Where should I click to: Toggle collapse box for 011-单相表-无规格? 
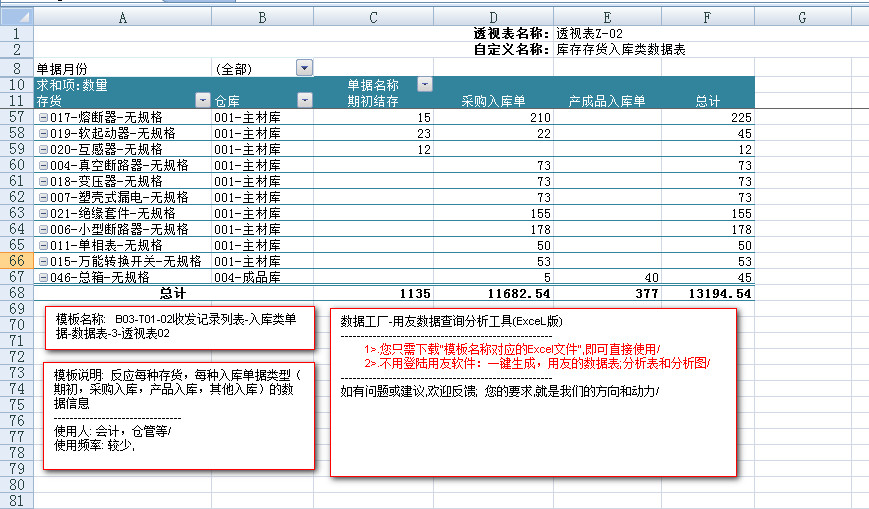pos(42,246)
